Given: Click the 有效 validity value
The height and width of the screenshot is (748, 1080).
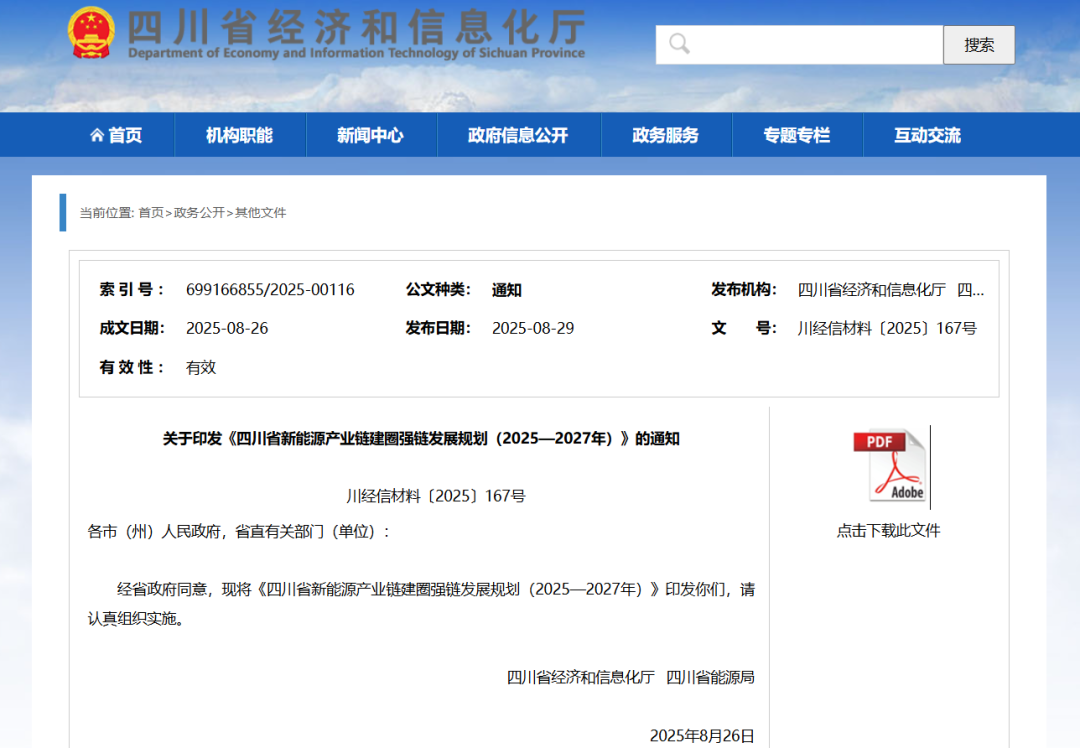Looking at the screenshot, I should click(200, 368).
